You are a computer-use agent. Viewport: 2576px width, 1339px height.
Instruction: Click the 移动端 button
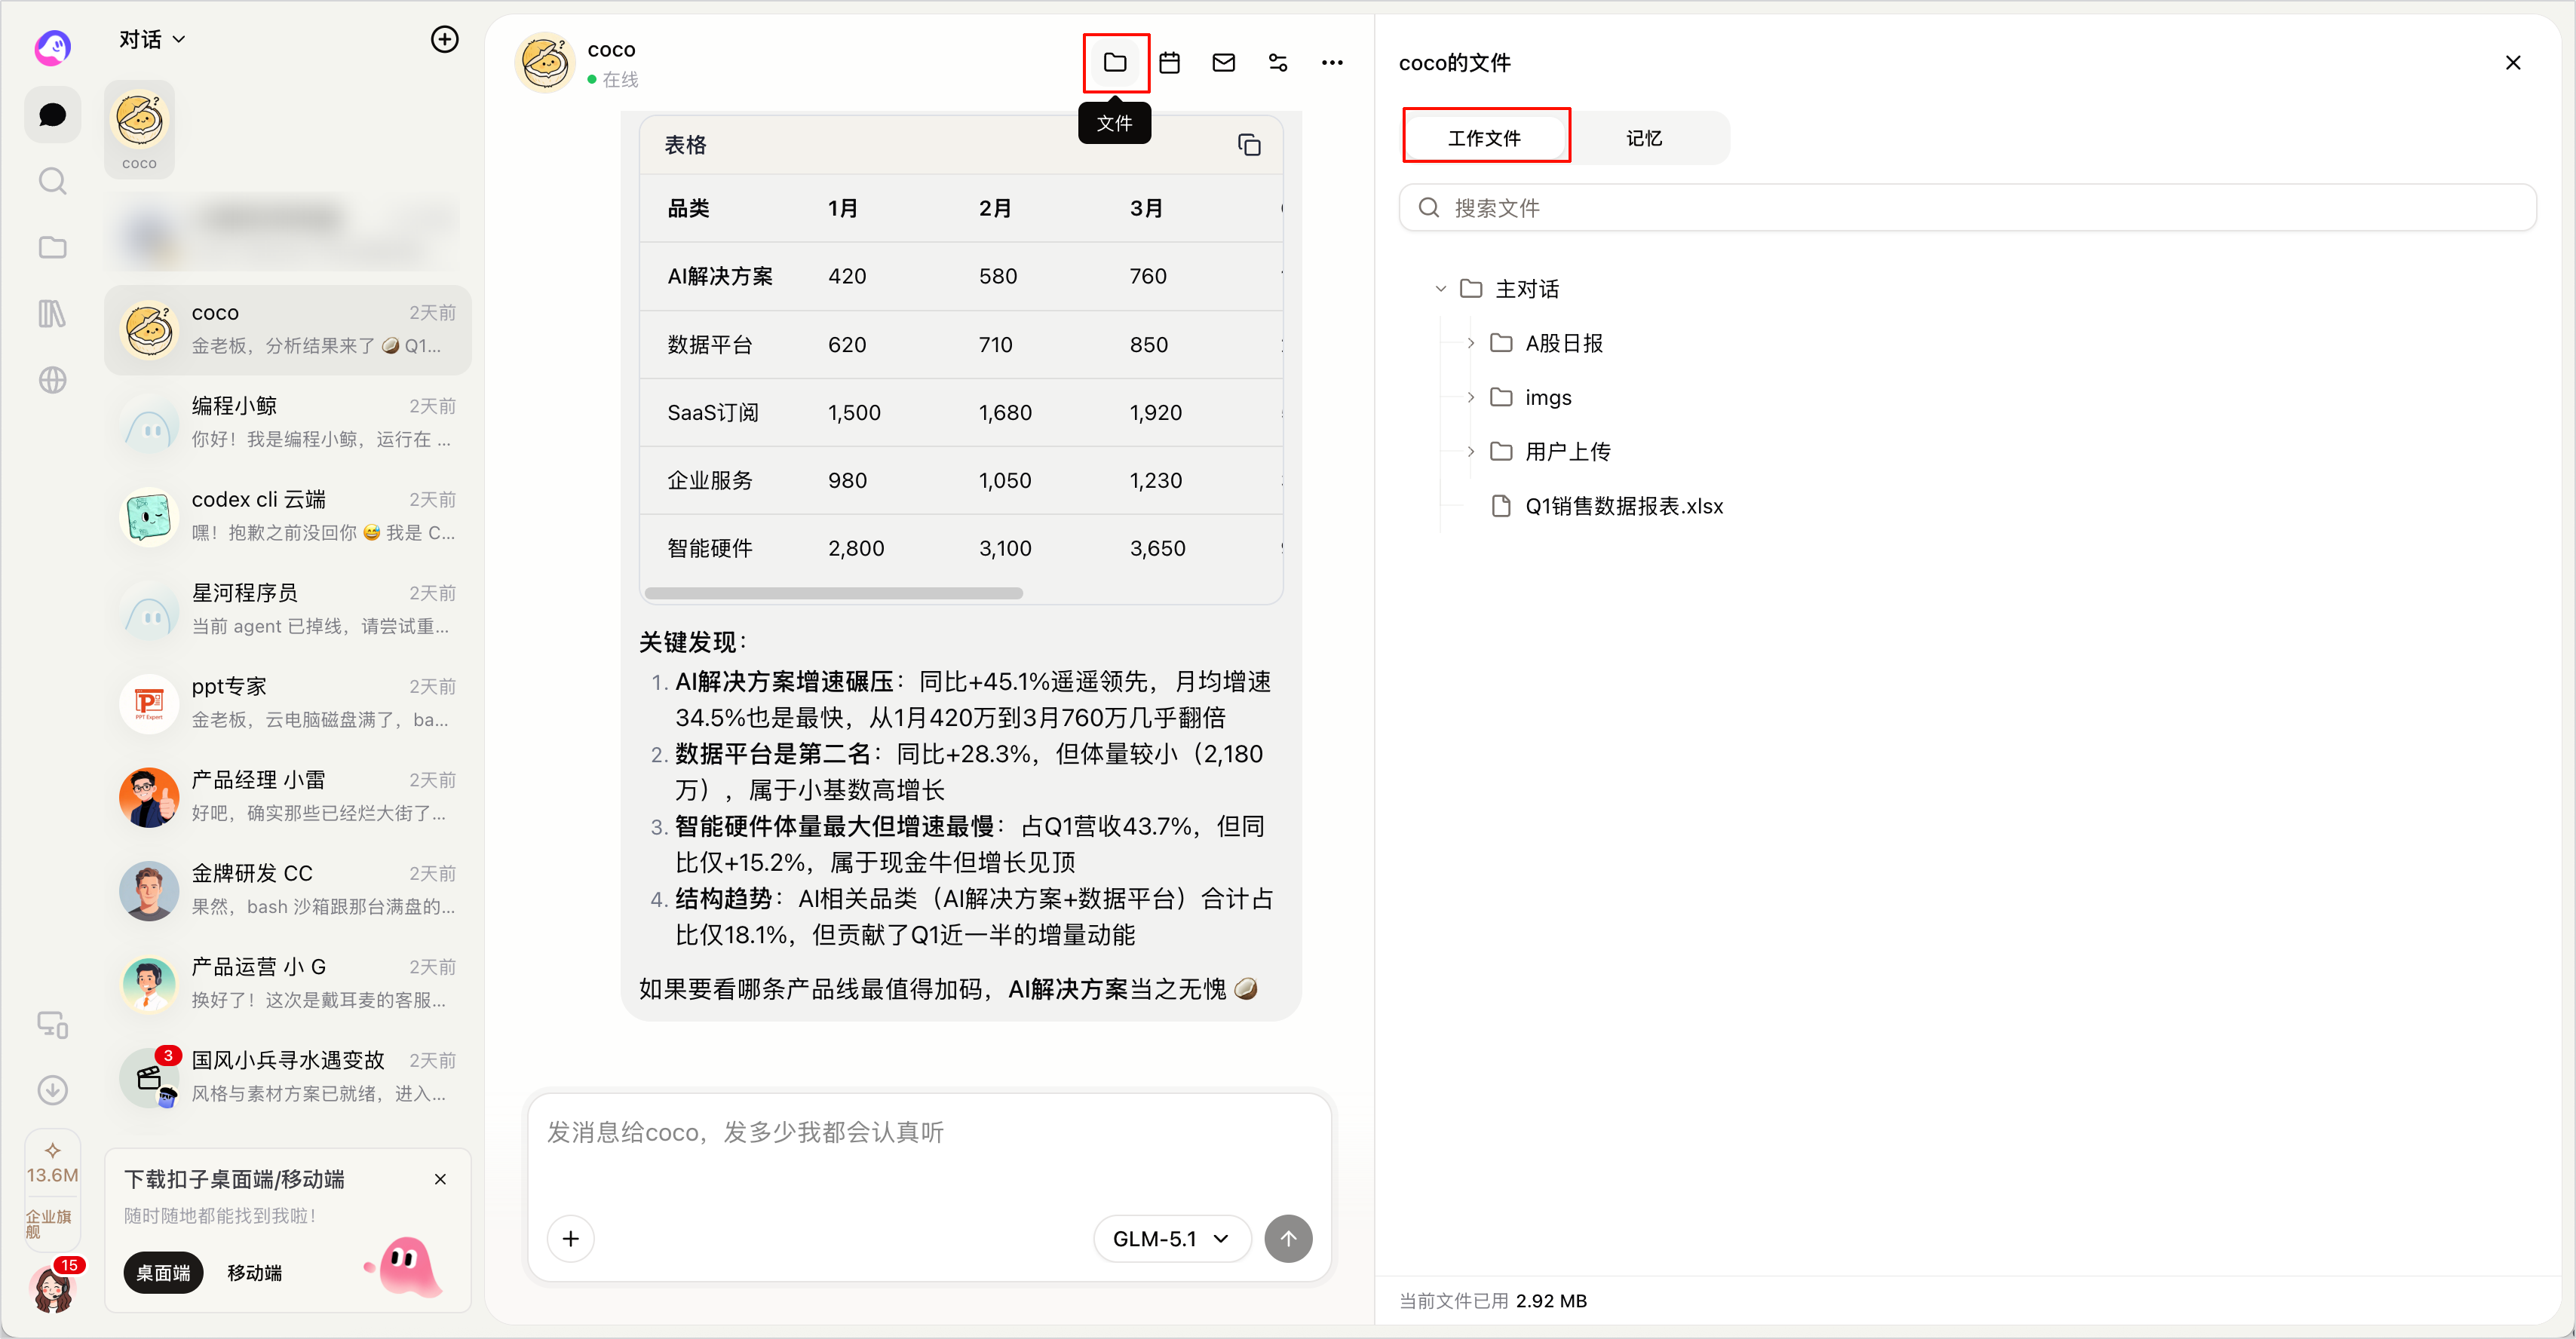pos(254,1273)
